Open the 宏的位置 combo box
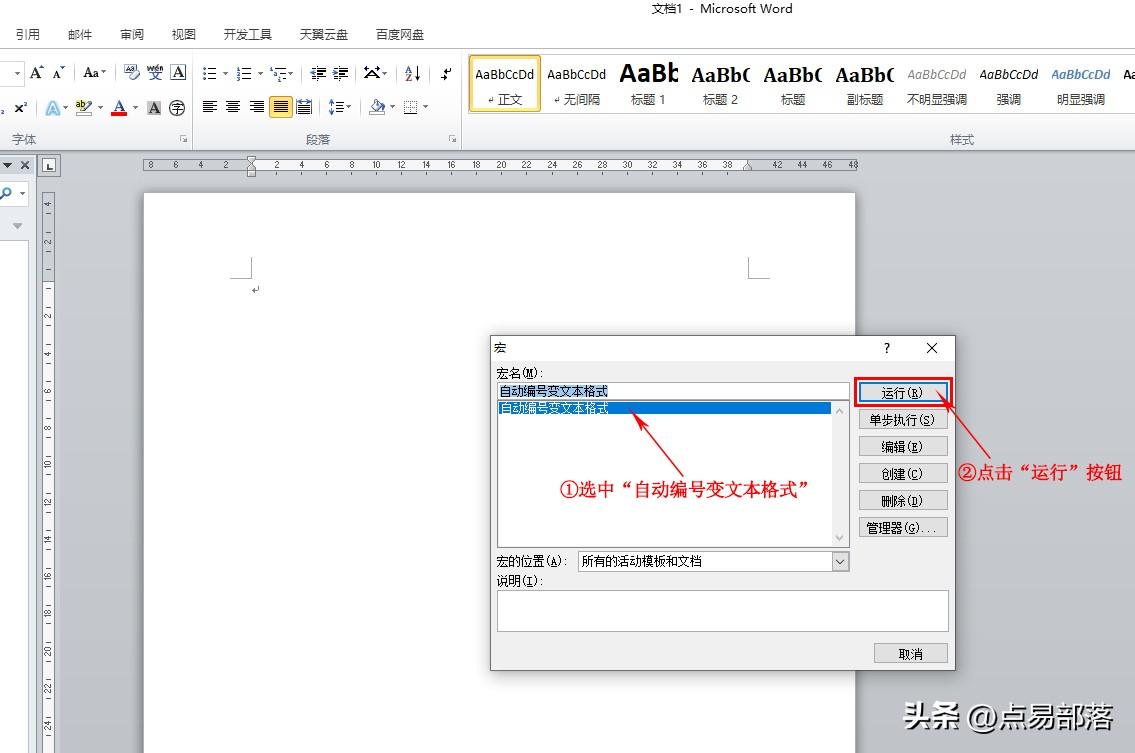 coord(713,561)
